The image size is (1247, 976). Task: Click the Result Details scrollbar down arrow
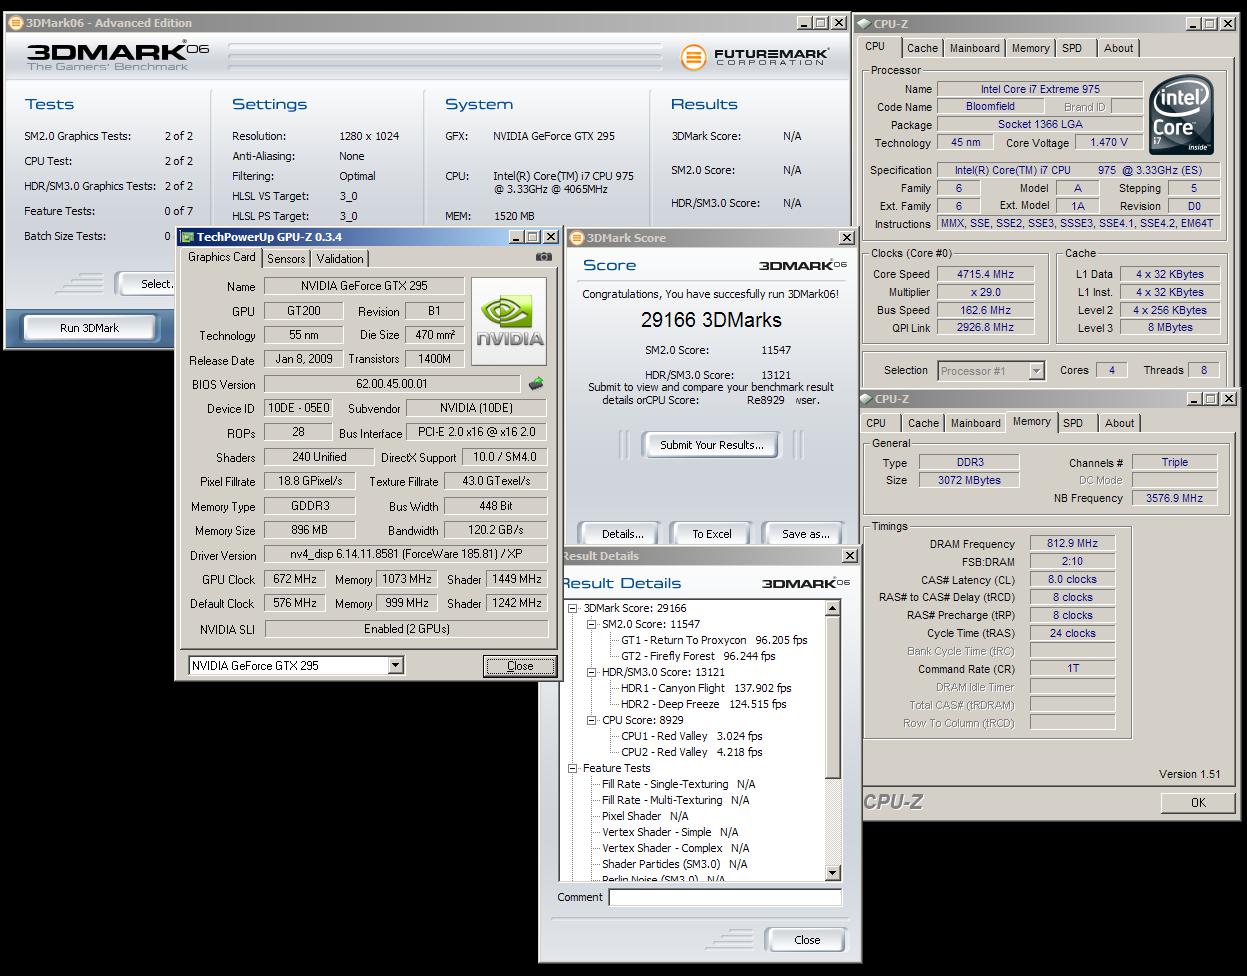click(833, 873)
